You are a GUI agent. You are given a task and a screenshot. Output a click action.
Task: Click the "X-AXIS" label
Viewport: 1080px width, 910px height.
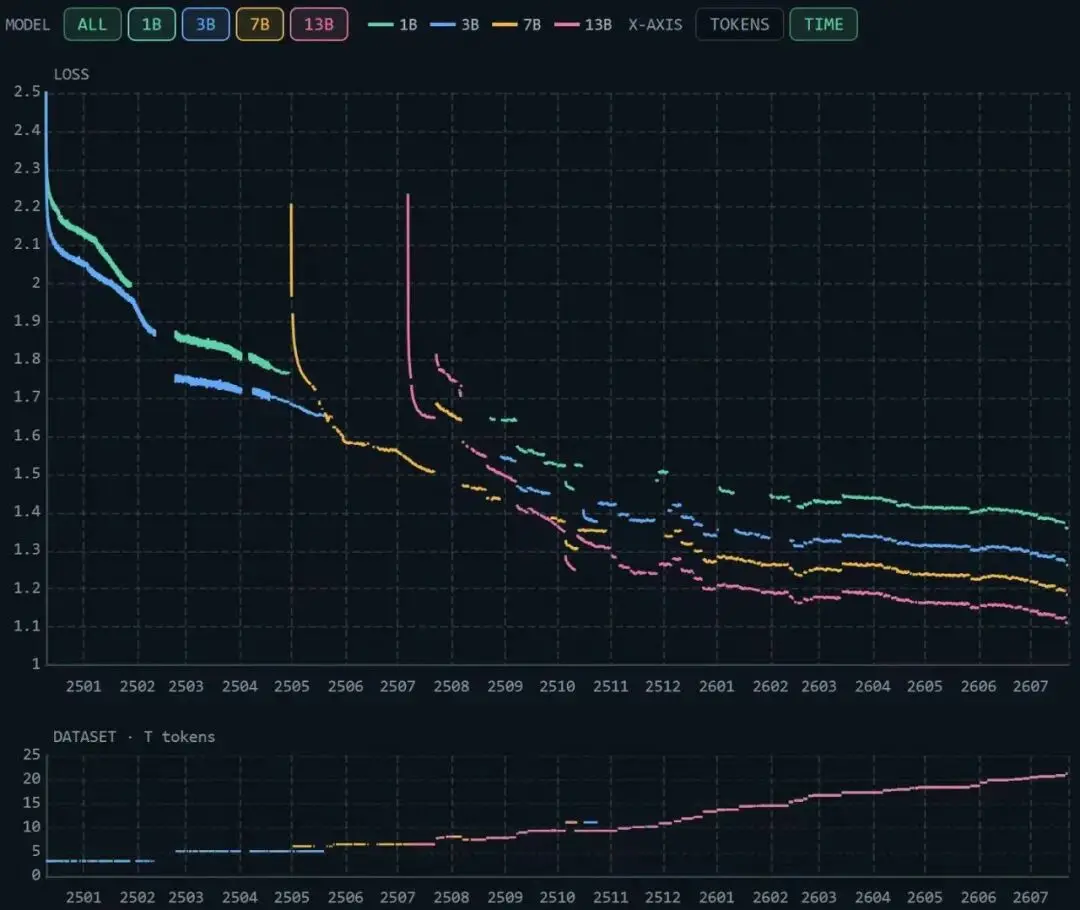[655, 25]
